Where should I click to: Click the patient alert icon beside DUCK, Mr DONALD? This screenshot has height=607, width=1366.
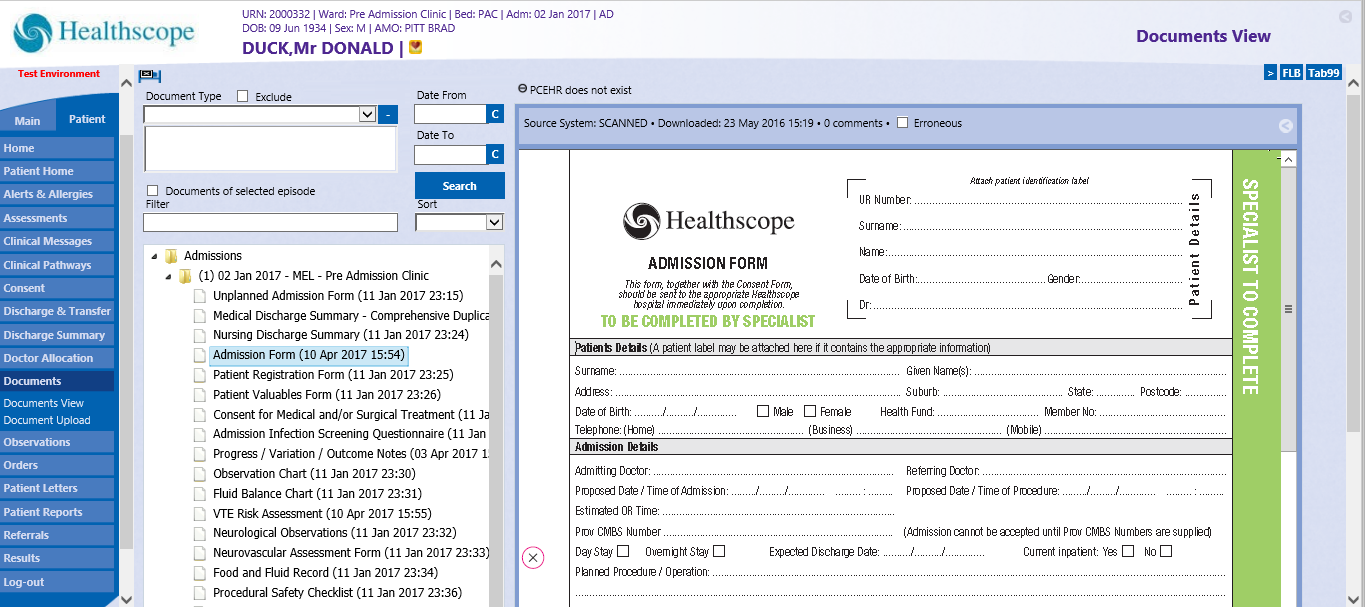tap(416, 47)
